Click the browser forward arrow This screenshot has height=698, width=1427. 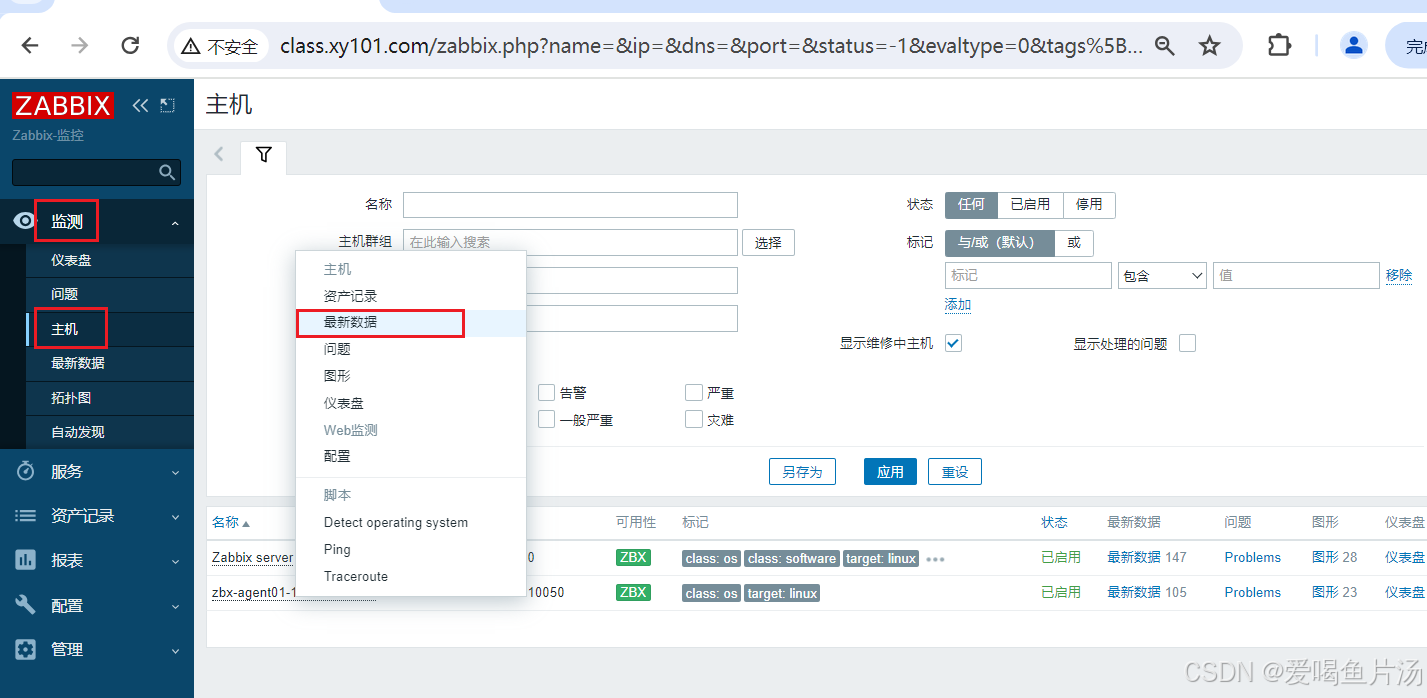coord(80,45)
